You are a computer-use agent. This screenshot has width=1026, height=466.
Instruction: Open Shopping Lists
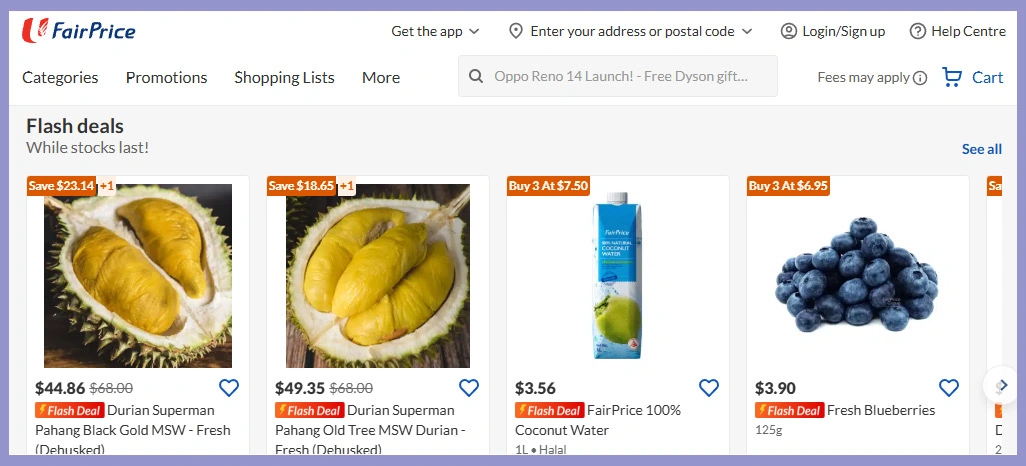click(x=284, y=77)
